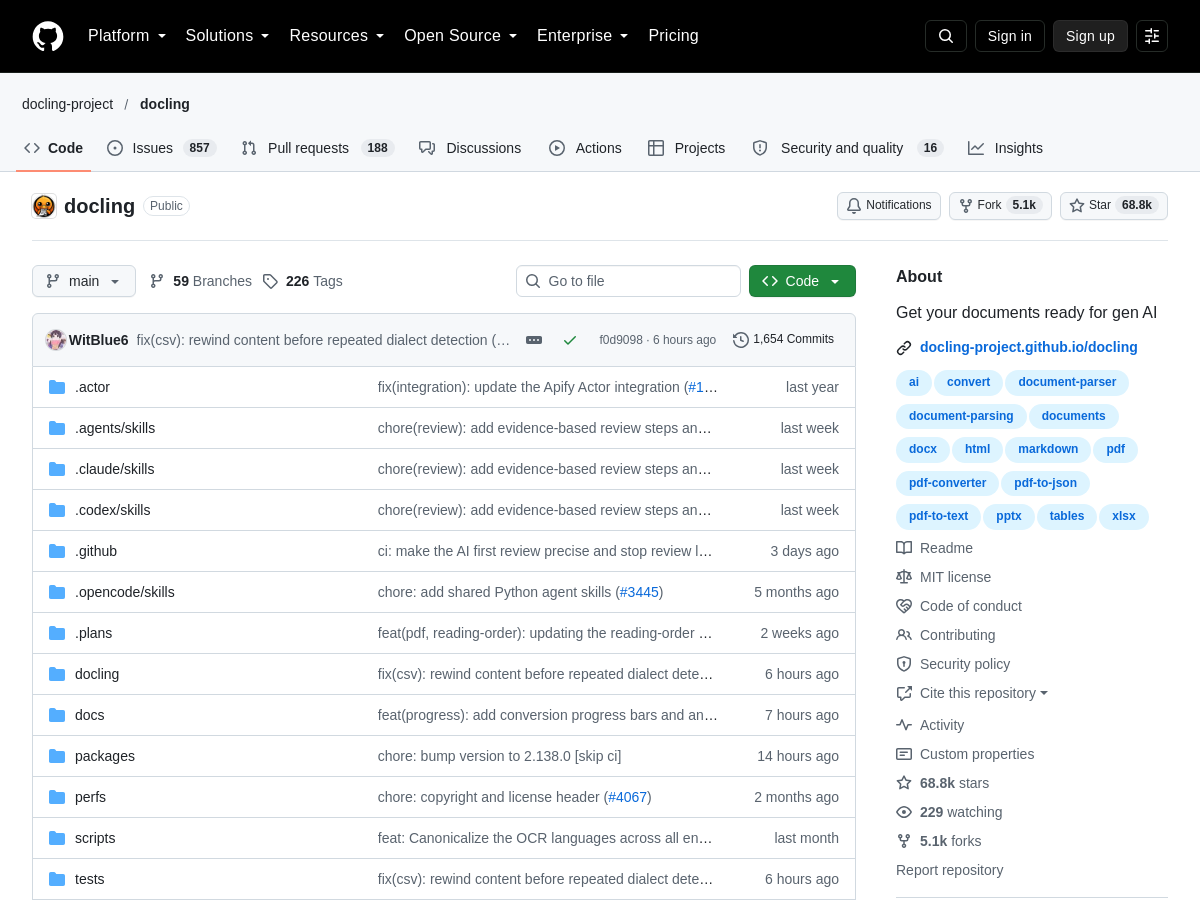Viewport: 1200px width, 900px height.
Task: Open the Issues tab
Action: point(161,148)
